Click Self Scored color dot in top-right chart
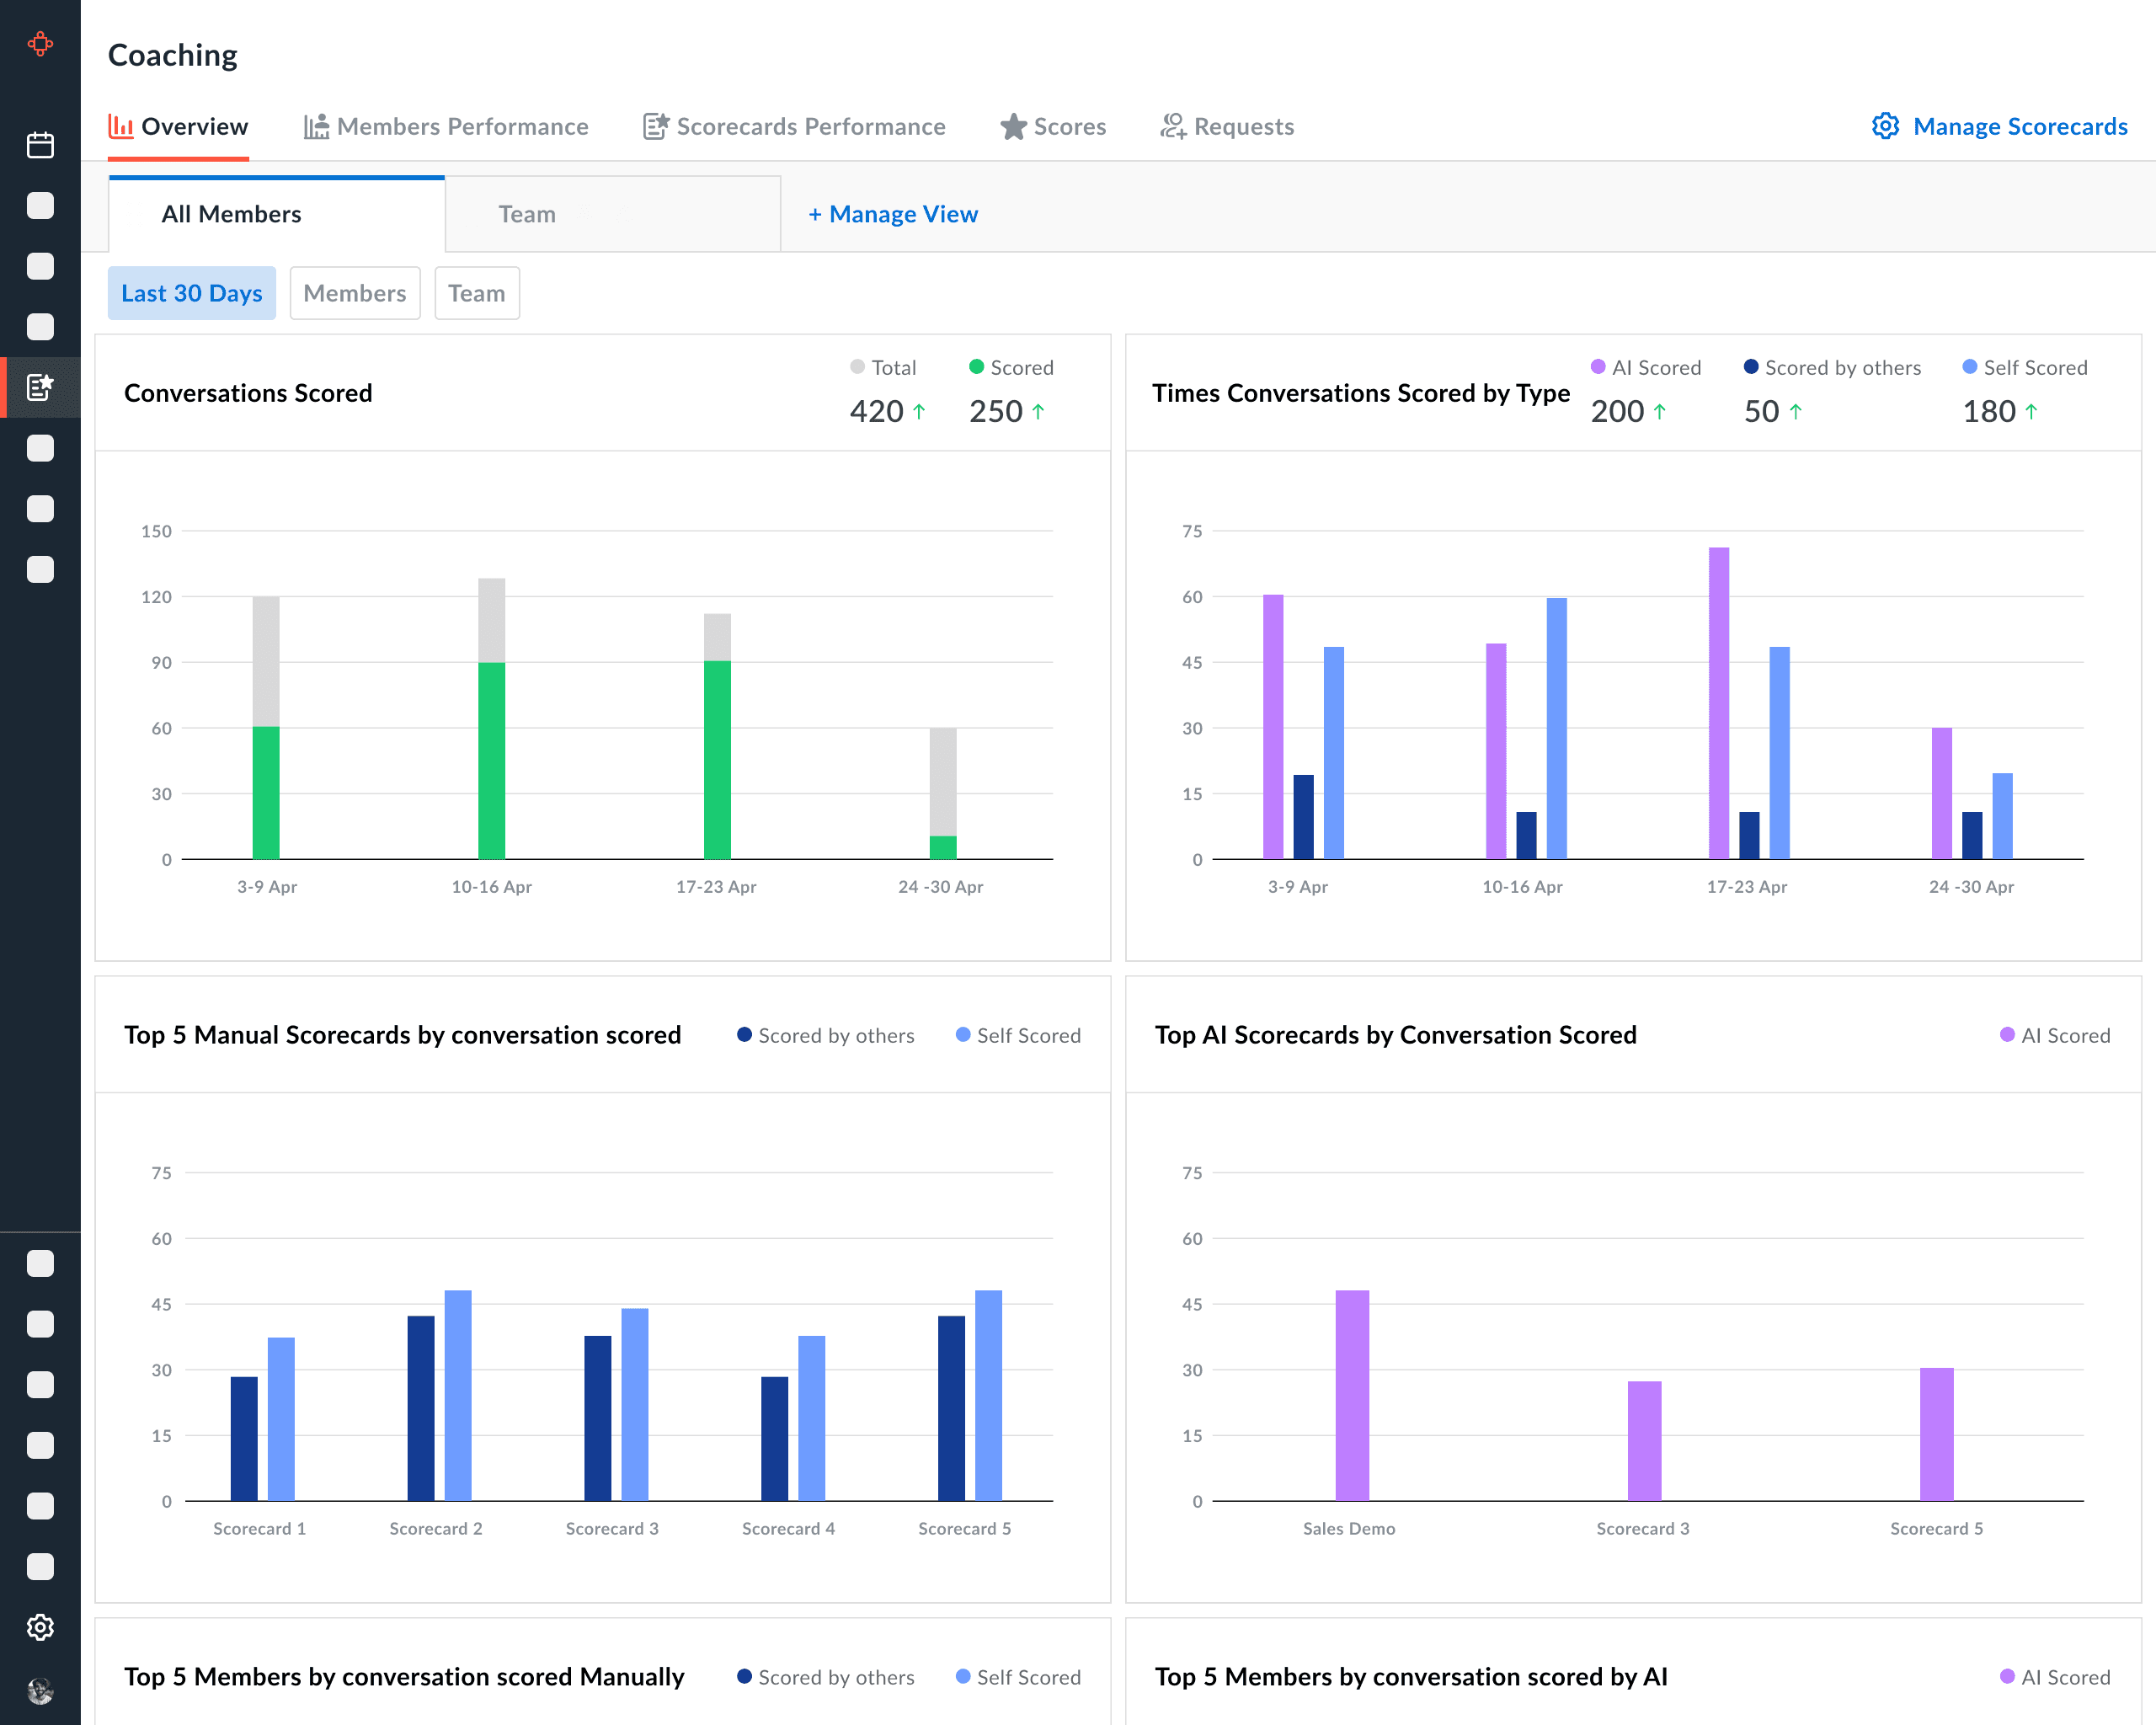2156x1725 pixels. coord(1969,367)
